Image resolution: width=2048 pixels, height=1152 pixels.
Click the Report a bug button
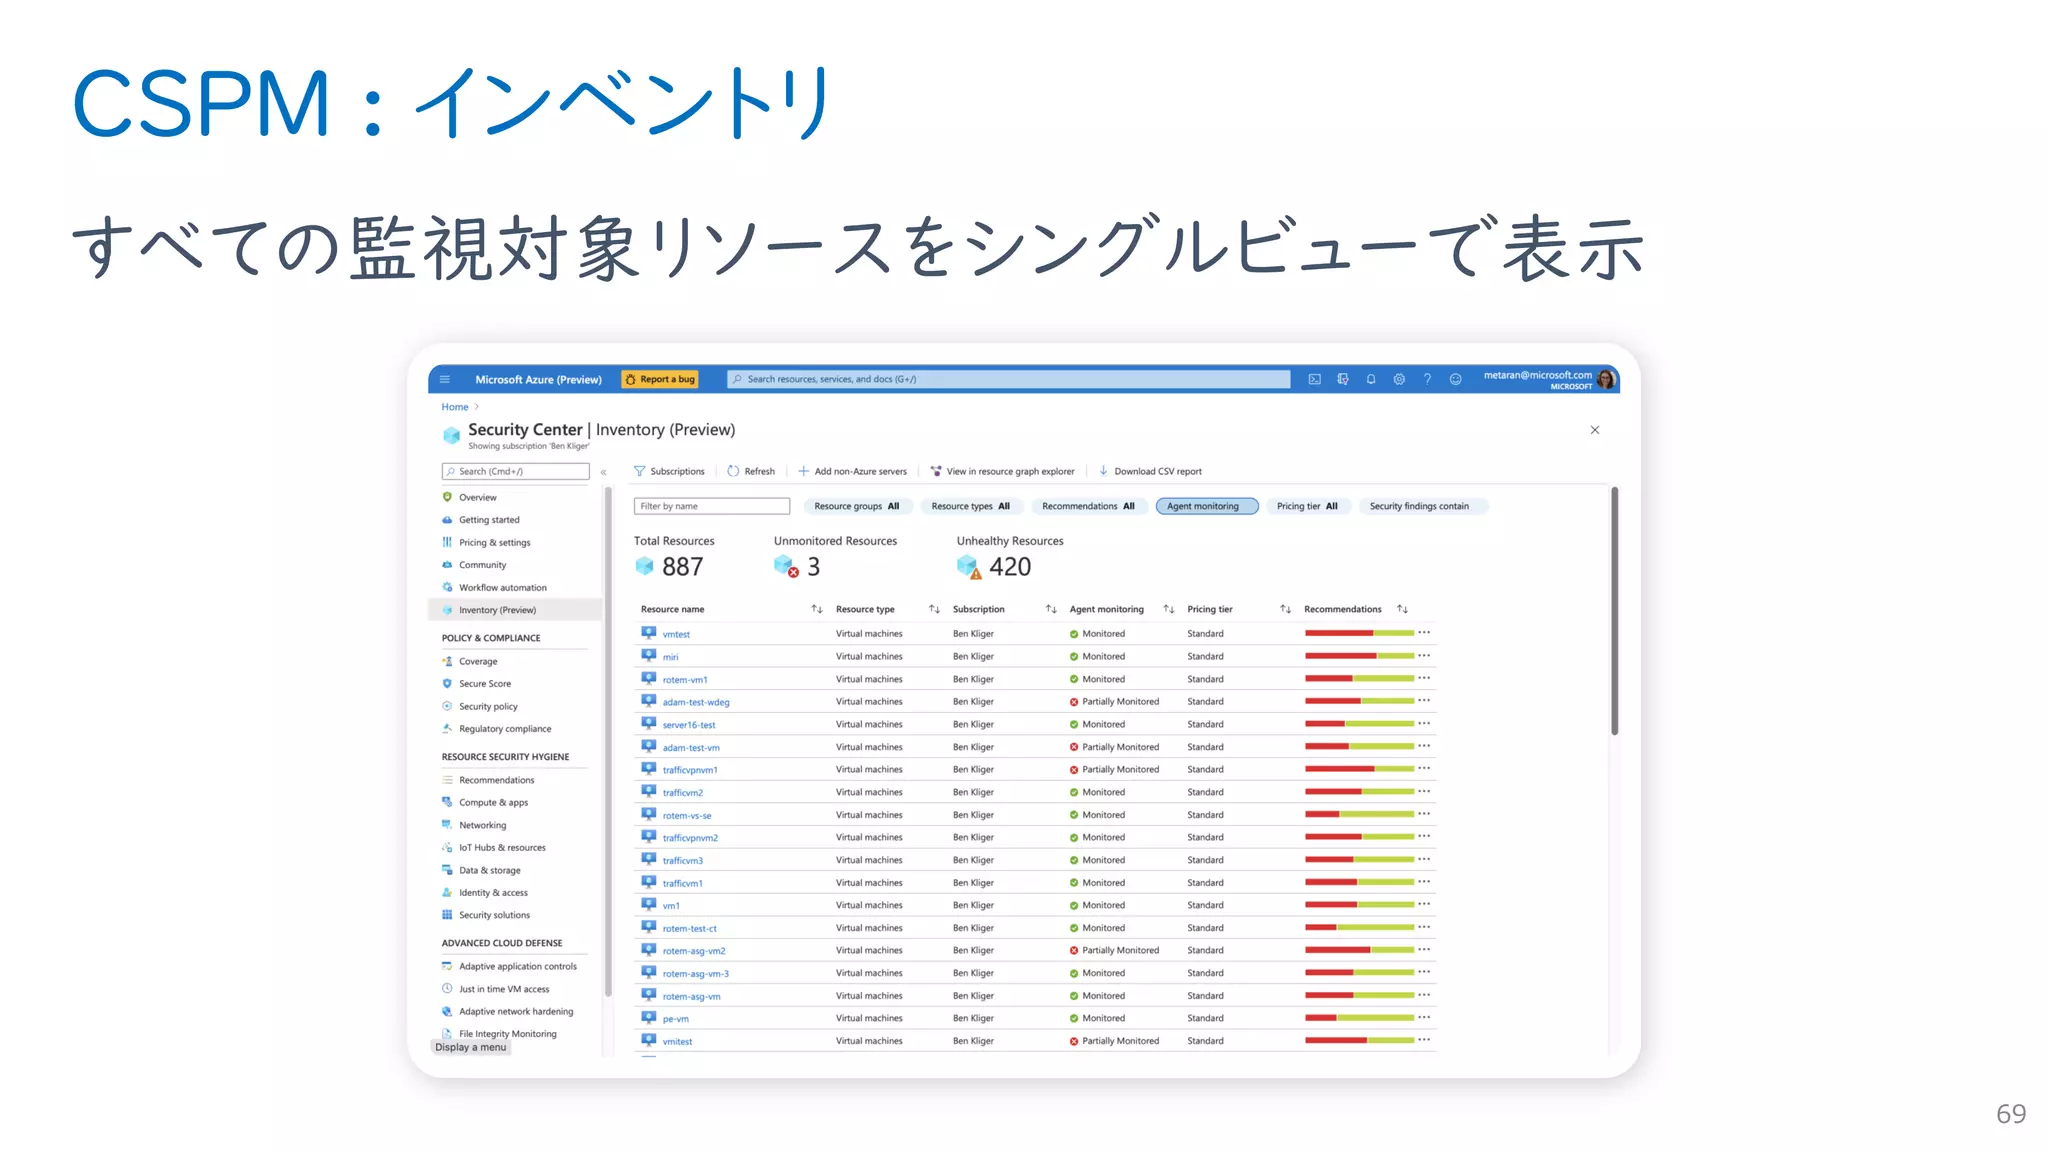tap(659, 379)
